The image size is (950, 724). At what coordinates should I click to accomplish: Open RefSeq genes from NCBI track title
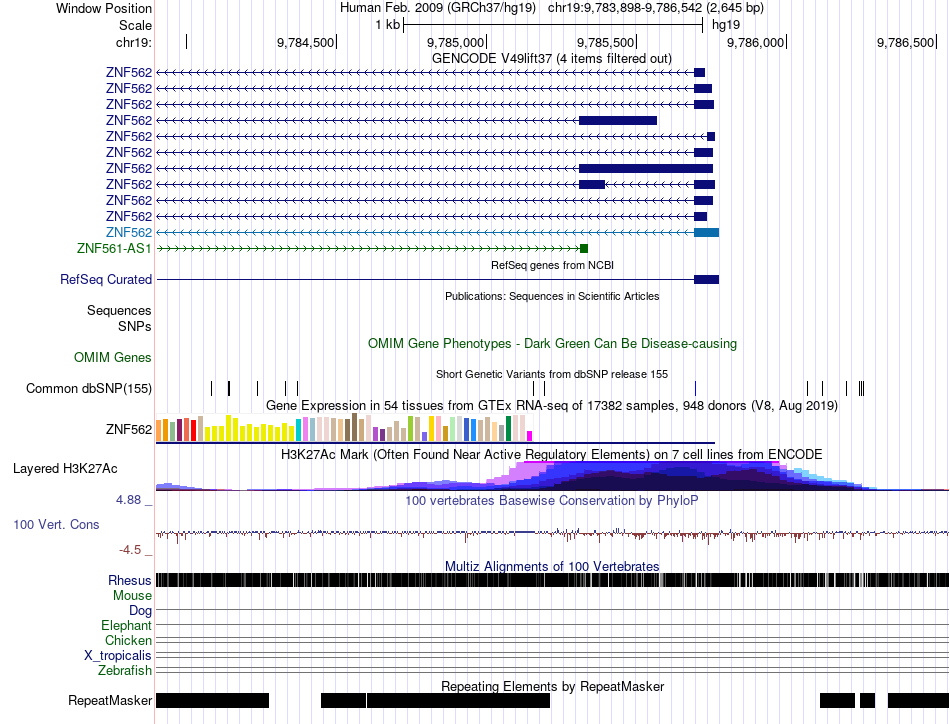(x=552, y=265)
